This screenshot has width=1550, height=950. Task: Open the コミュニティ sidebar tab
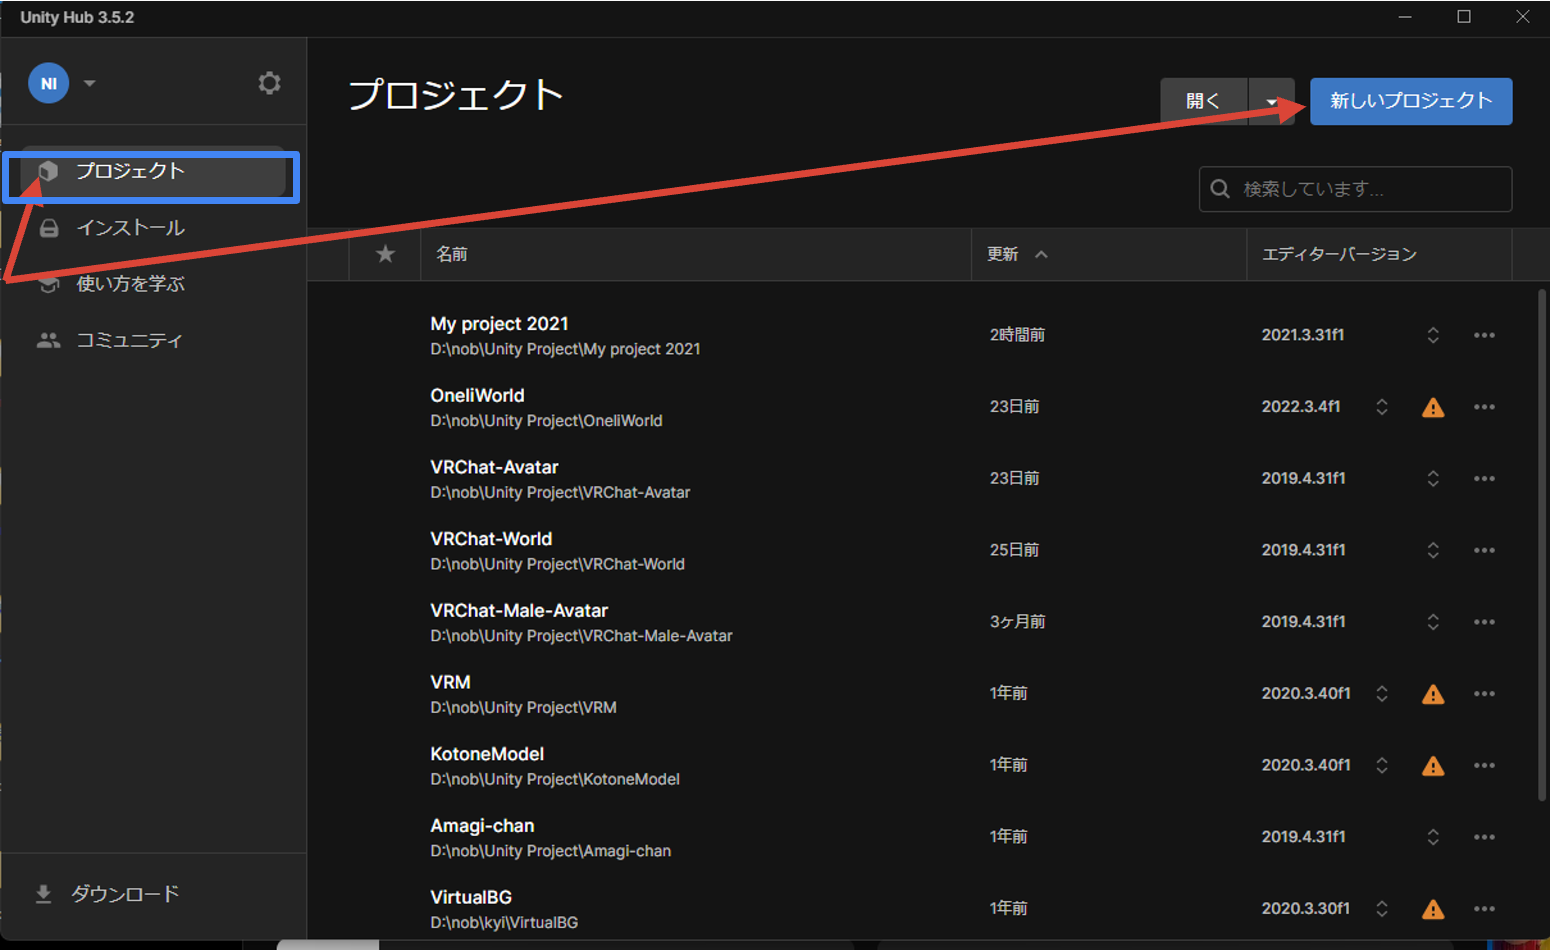130,341
